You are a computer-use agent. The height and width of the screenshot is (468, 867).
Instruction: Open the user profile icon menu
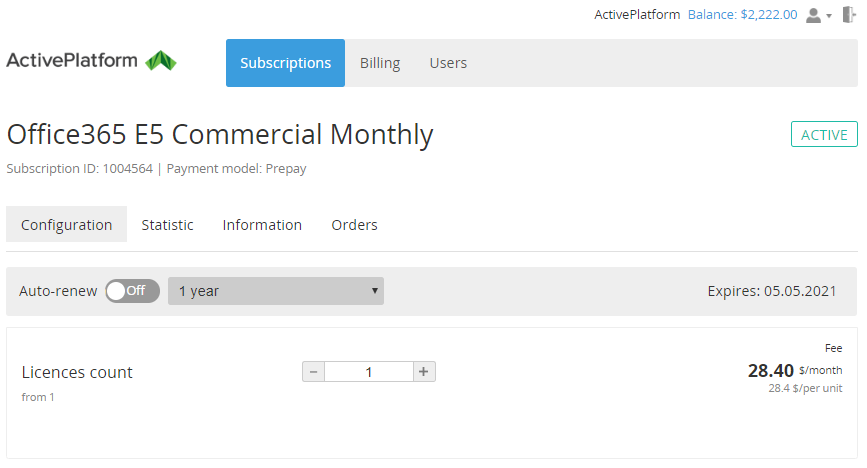813,15
